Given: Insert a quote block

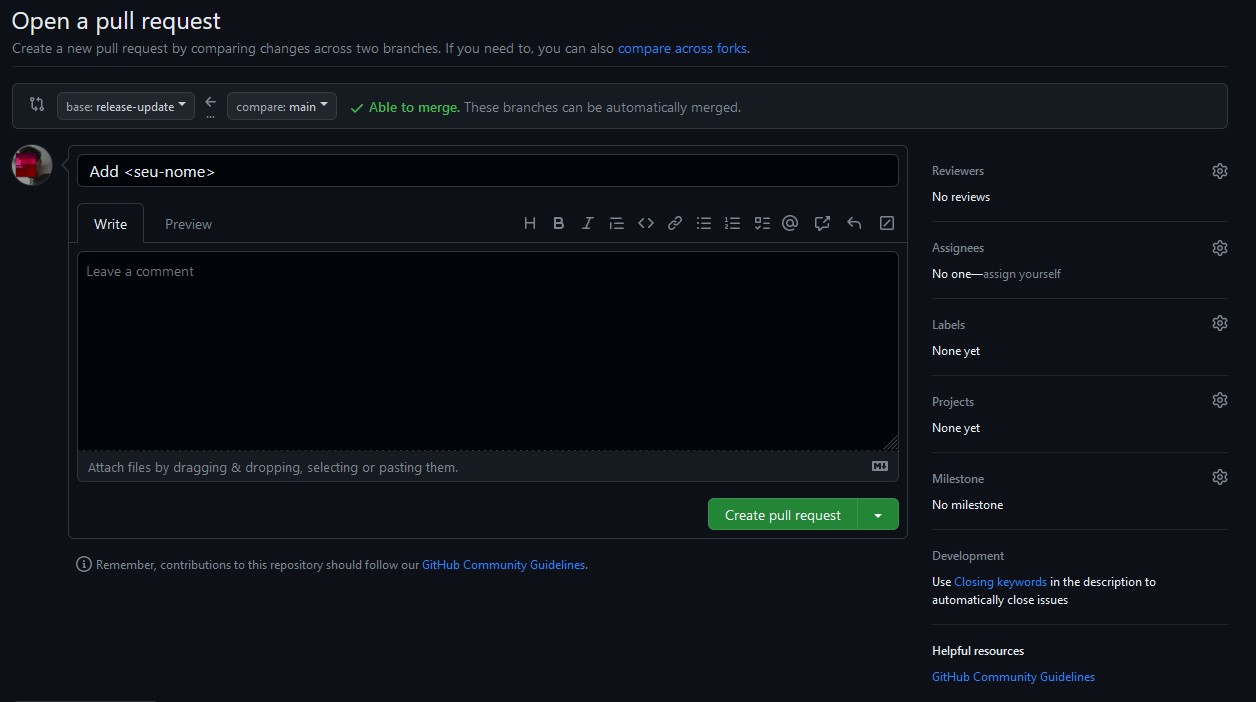Looking at the screenshot, I should point(617,223).
